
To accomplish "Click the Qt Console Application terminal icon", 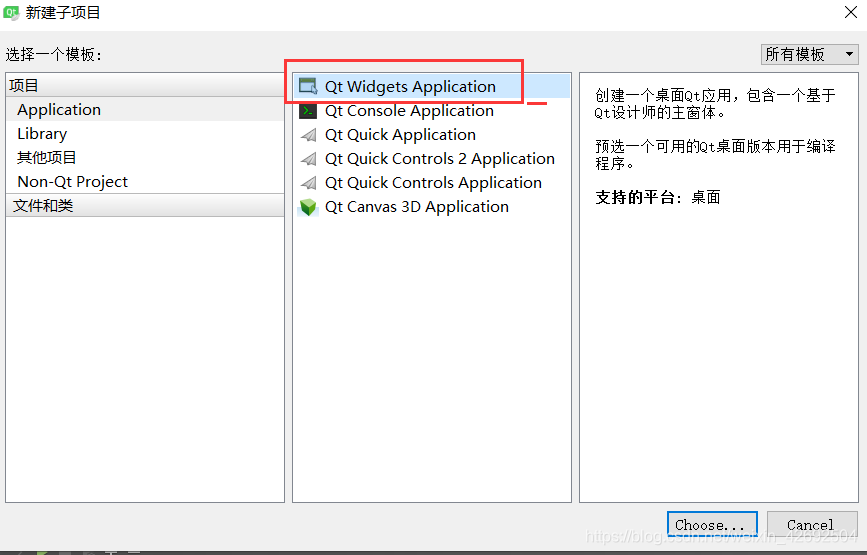I will [x=308, y=111].
